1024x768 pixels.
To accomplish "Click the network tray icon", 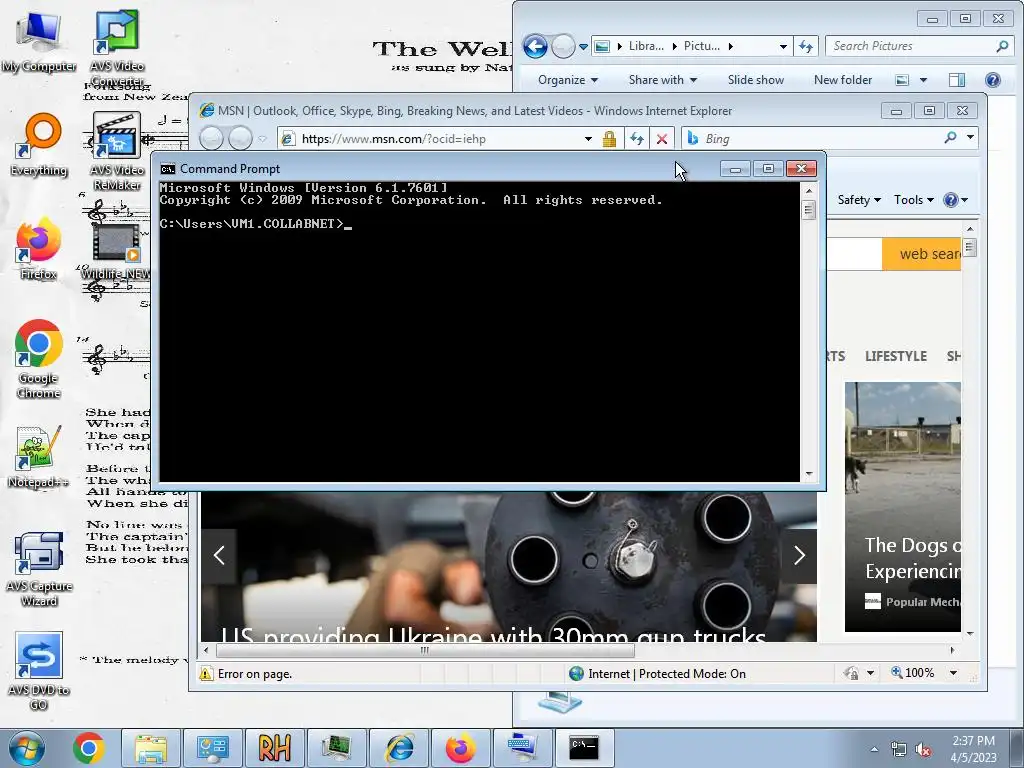I will pos(899,750).
